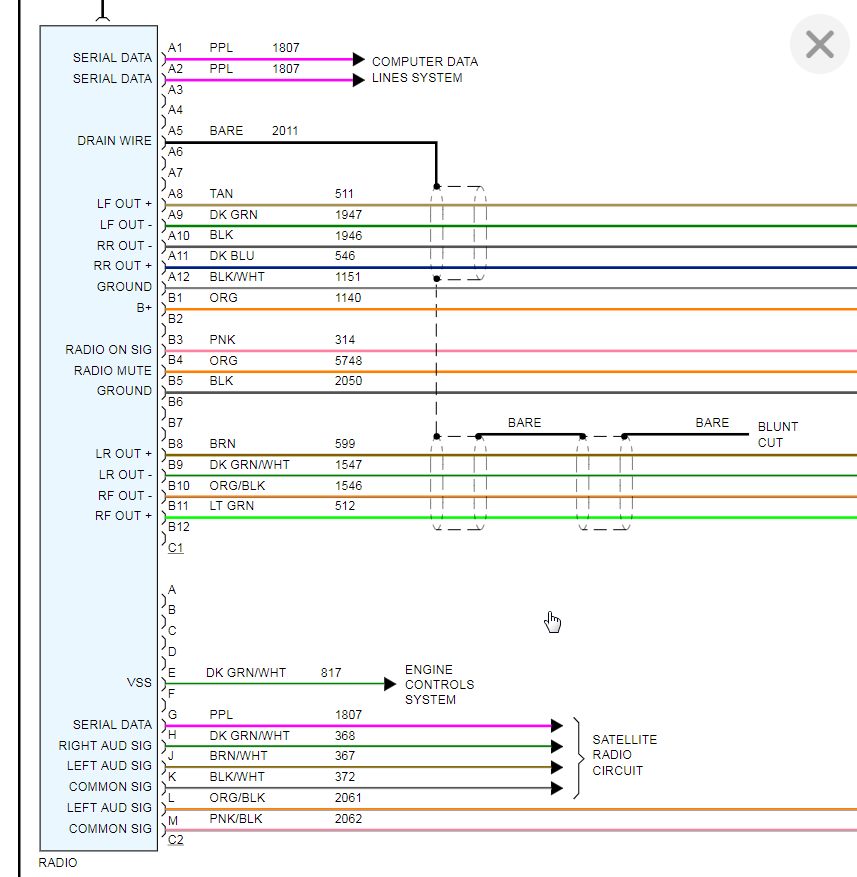Click the RADIO ON SIG pin label
The image size is (857, 877).
coord(109,350)
